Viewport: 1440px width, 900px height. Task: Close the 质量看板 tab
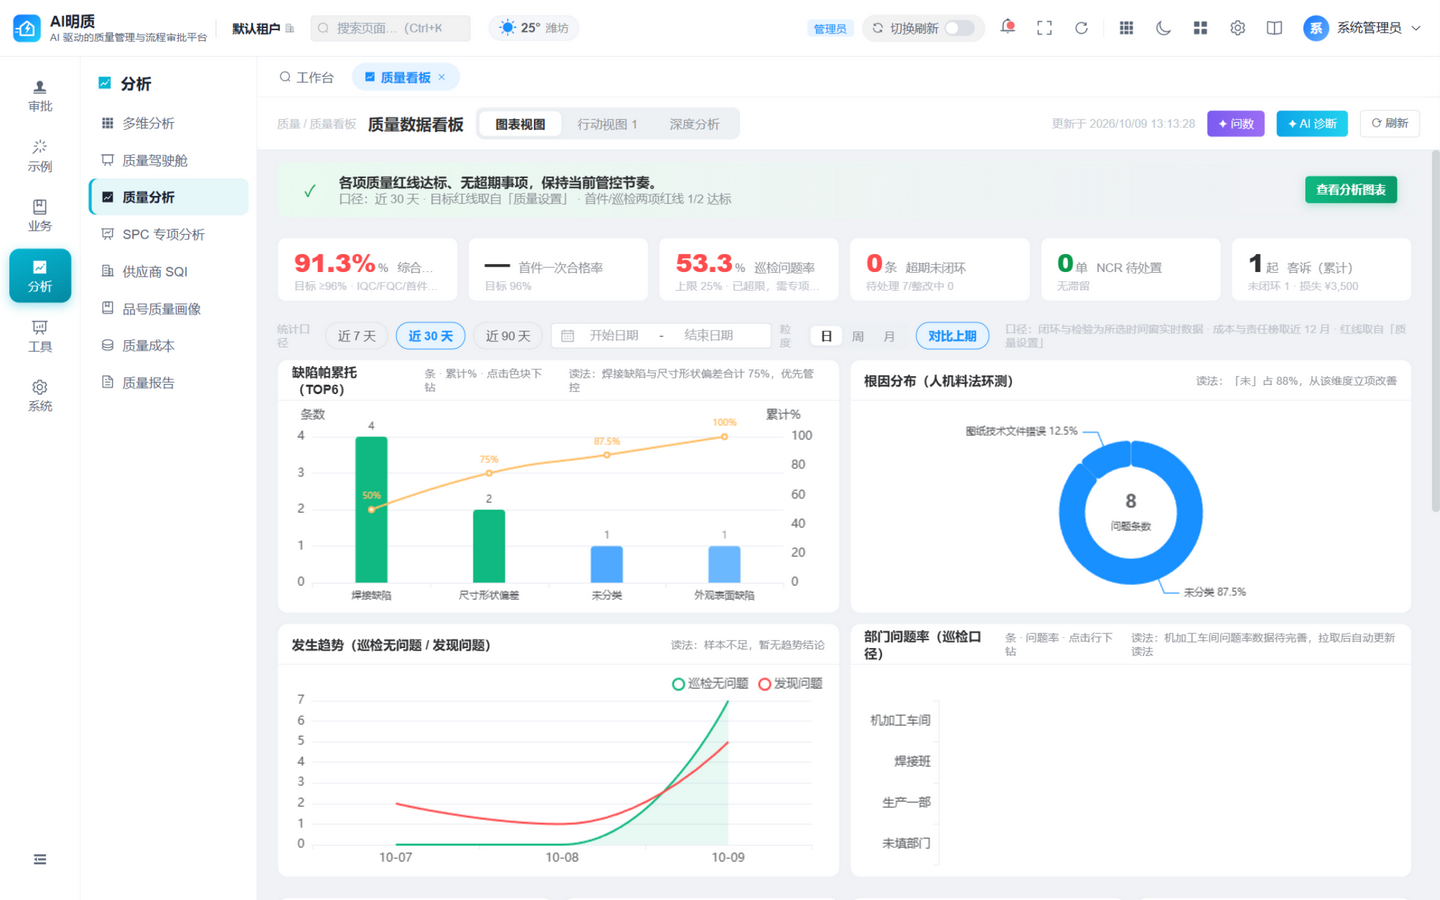pos(442,77)
